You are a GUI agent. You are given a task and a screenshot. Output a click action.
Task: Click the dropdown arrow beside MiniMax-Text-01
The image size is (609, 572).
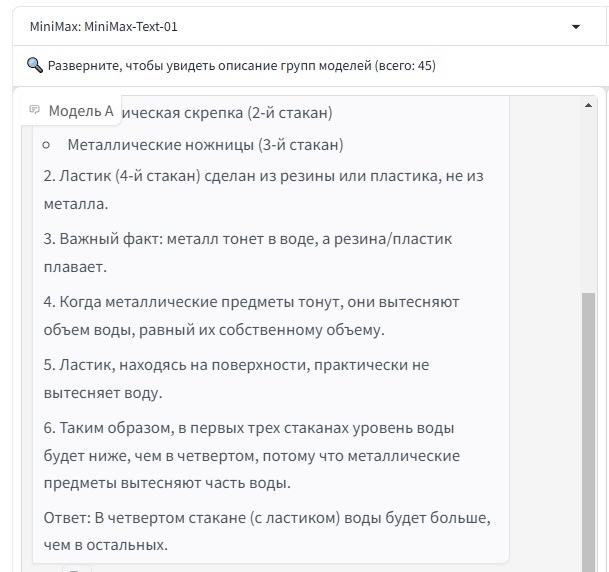click(x=576, y=27)
